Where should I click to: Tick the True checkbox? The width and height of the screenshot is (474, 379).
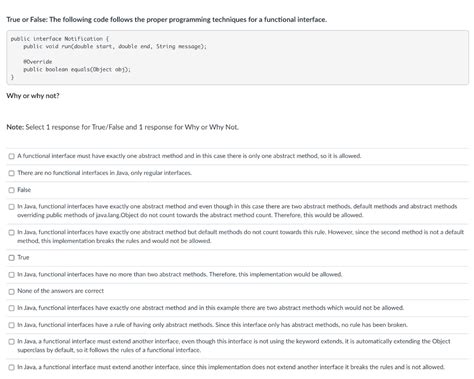pos(11,258)
